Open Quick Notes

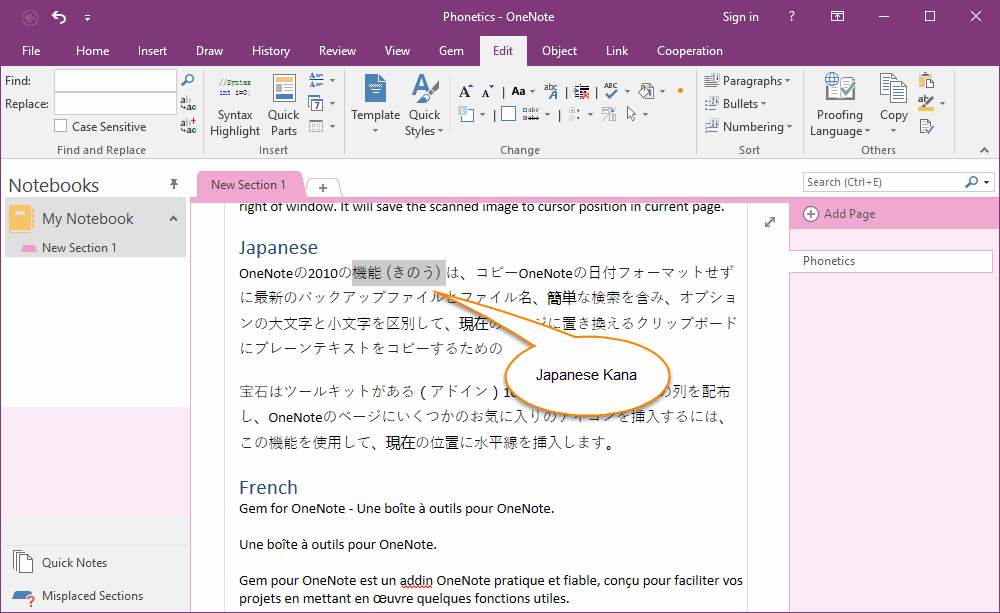point(59,563)
